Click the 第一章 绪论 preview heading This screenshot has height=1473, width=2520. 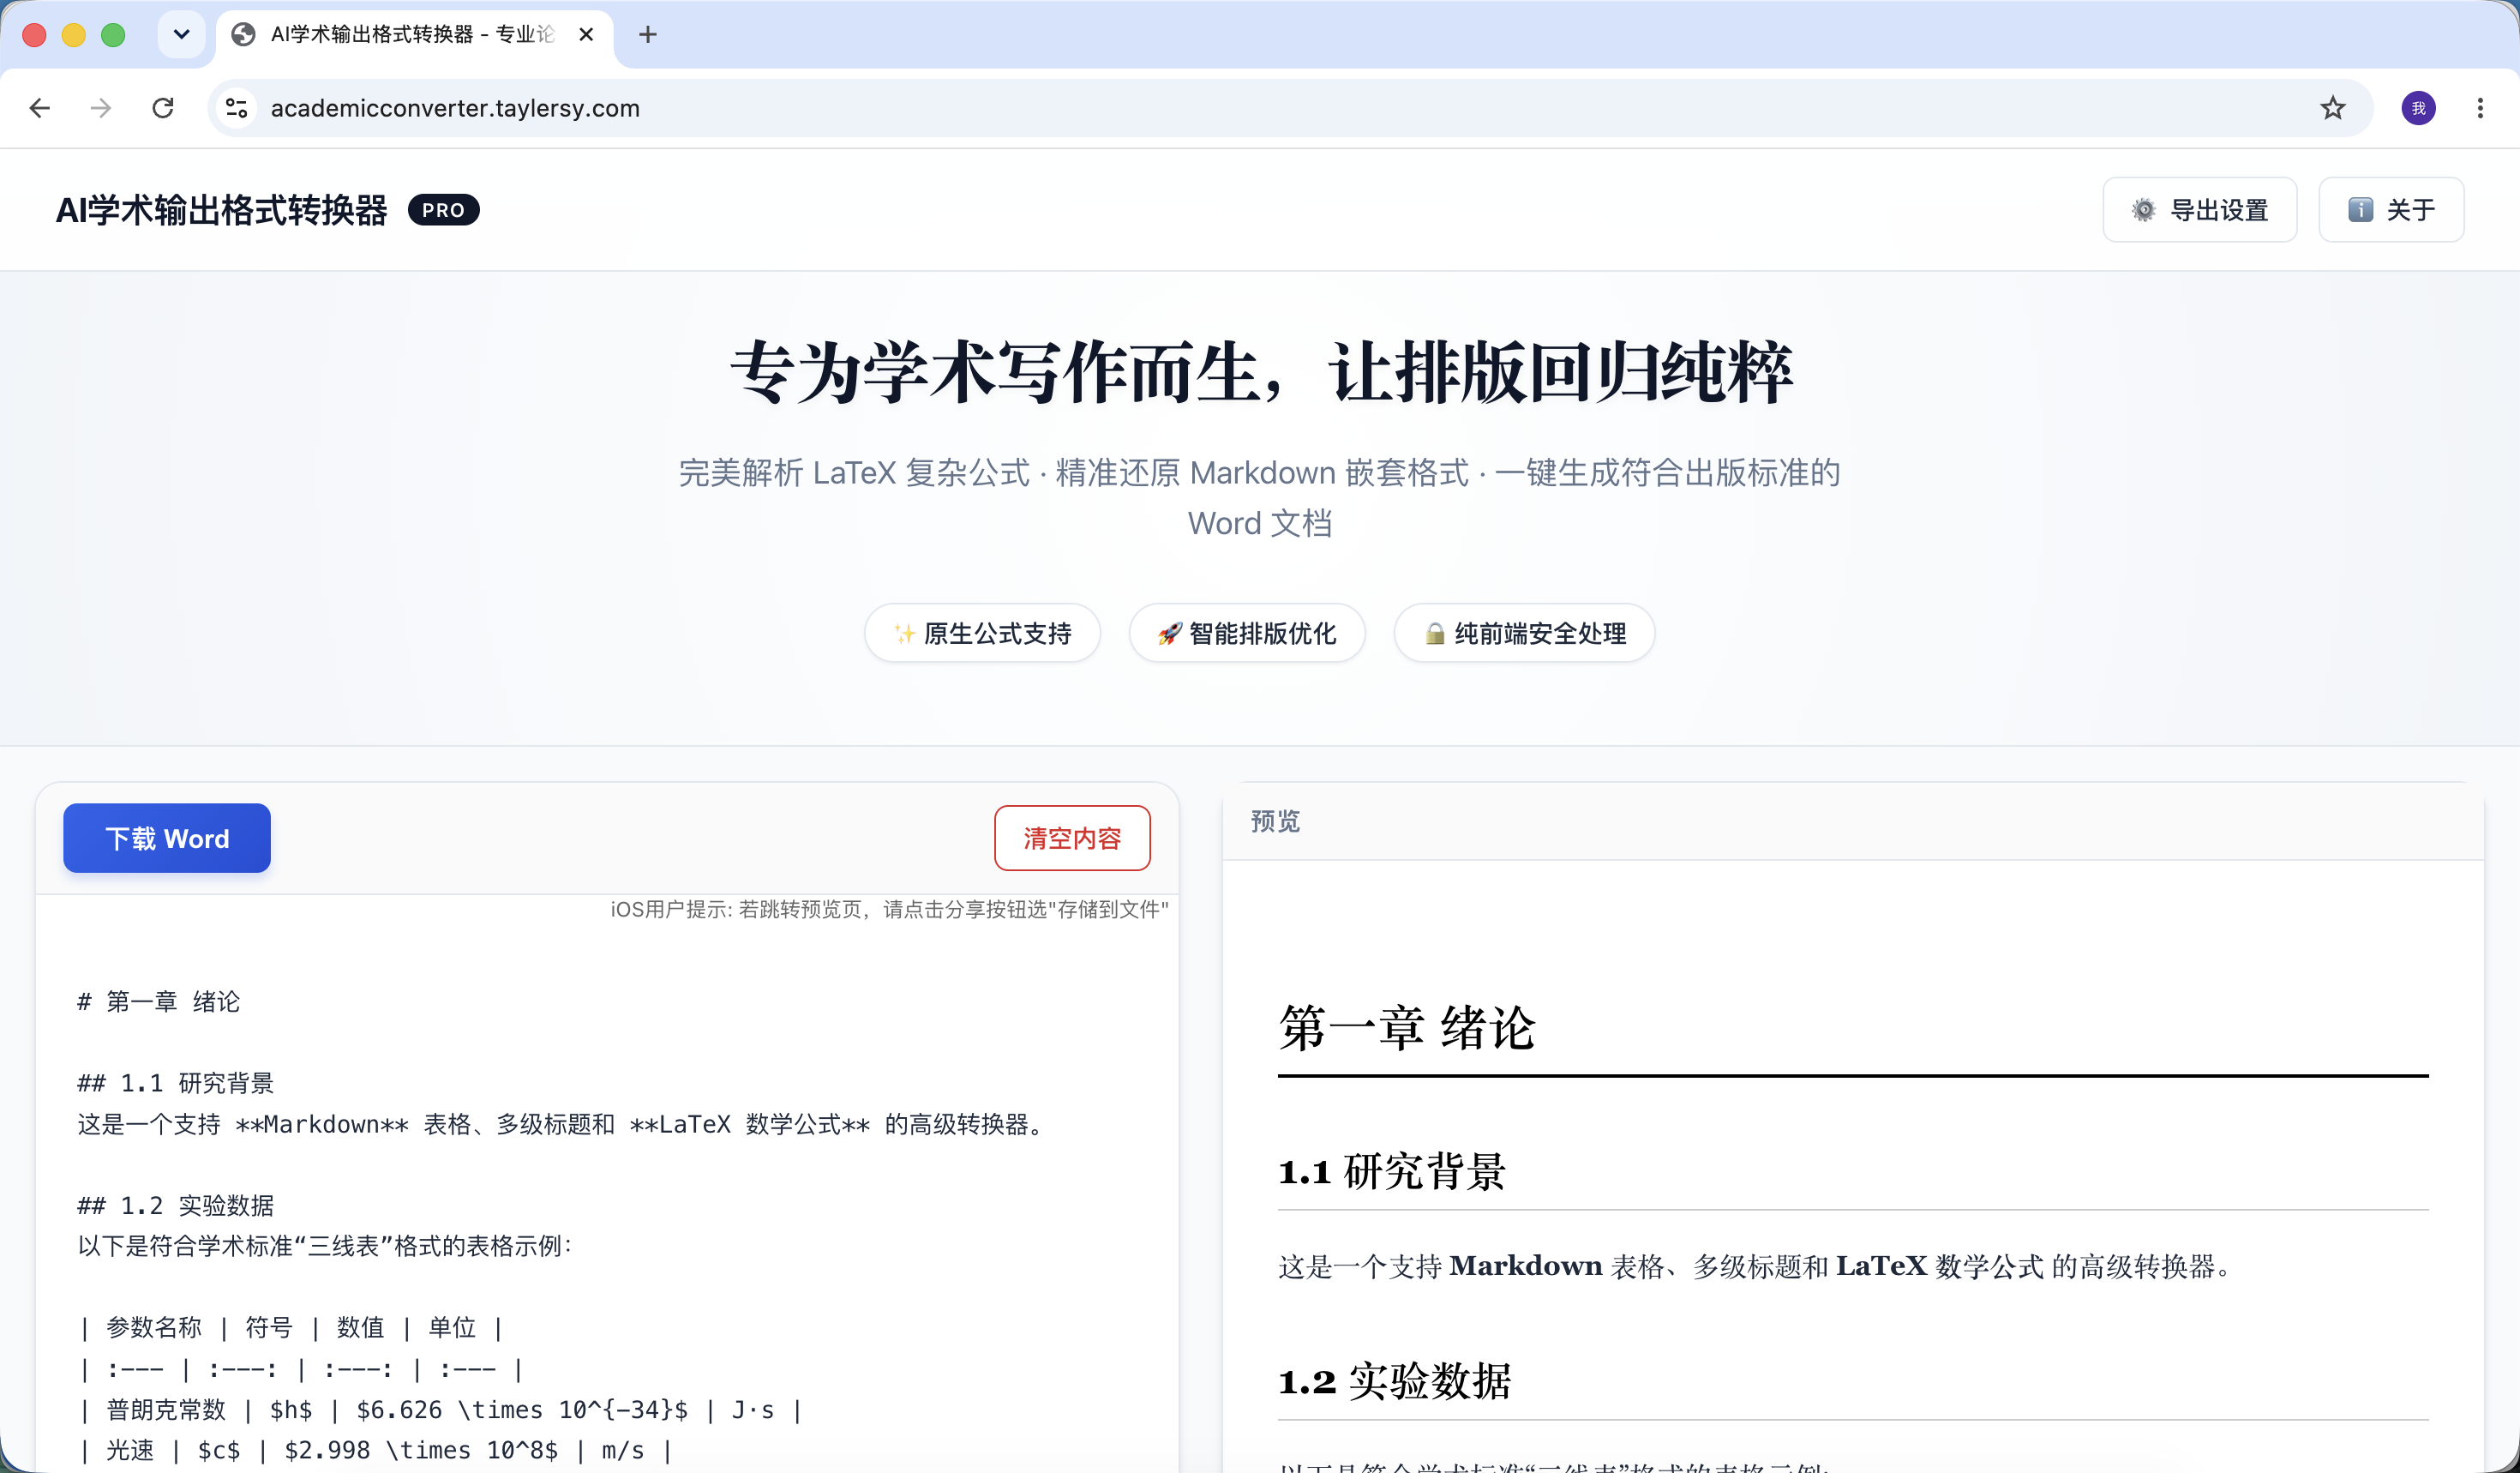pos(1406,1028)
